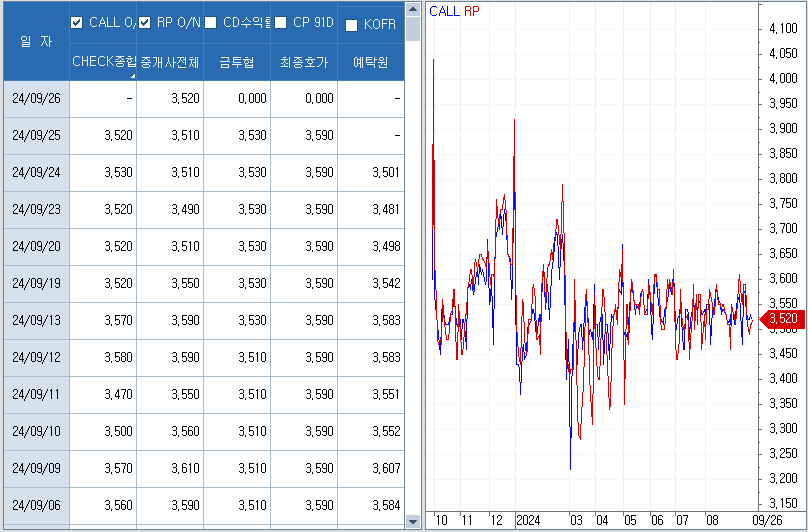The height and width of the screenshot is (532, 808).
Task: Tick the KOFR checkbox
Action: pos(351,26)
